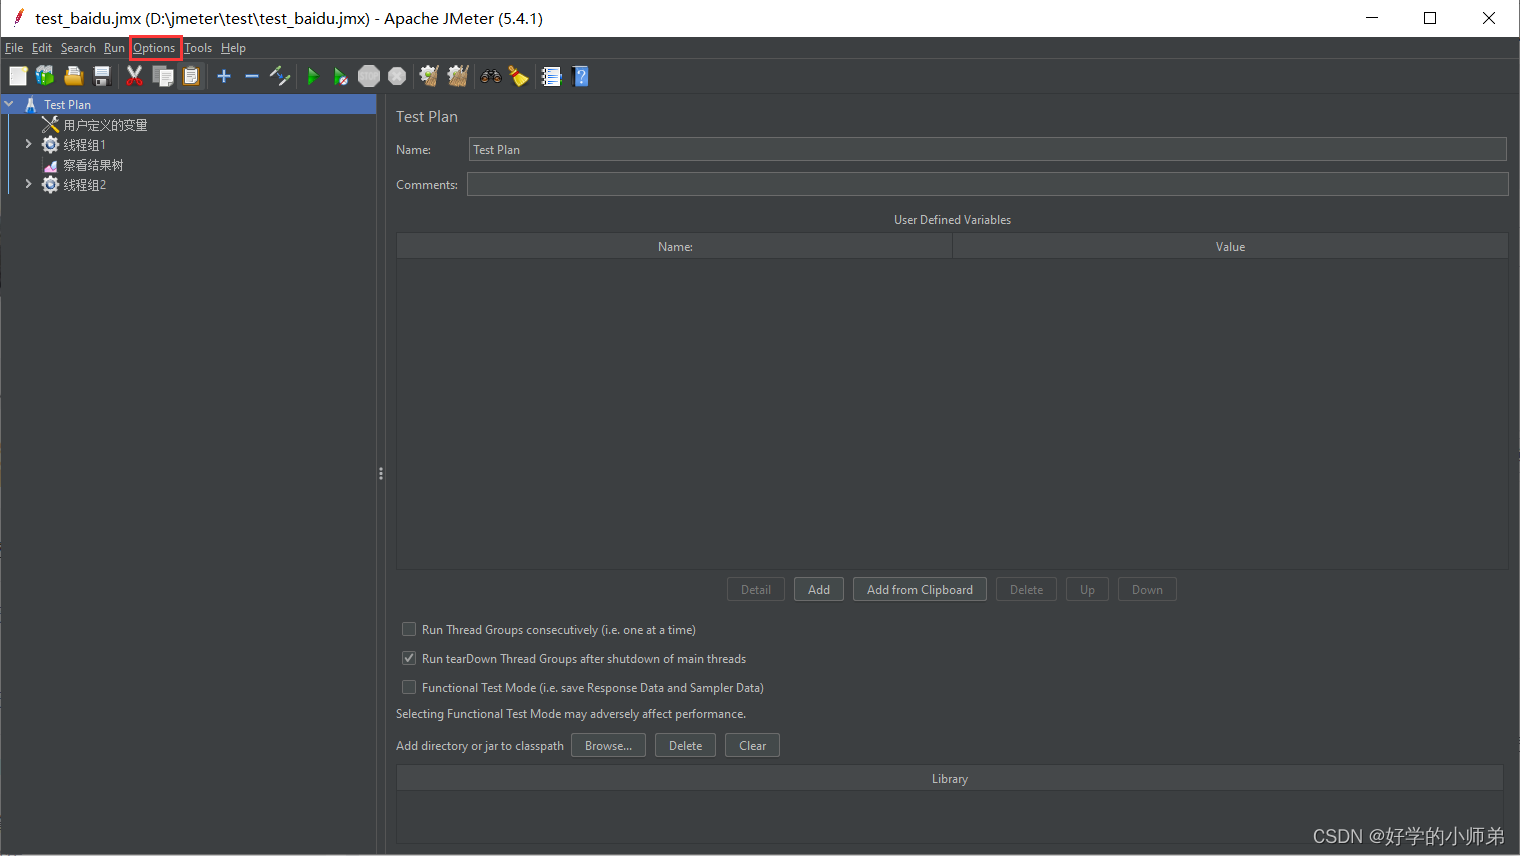Click the gear icon of 线程组2
This screenshot has height=856, width=1520.
[x=50, y=184]
